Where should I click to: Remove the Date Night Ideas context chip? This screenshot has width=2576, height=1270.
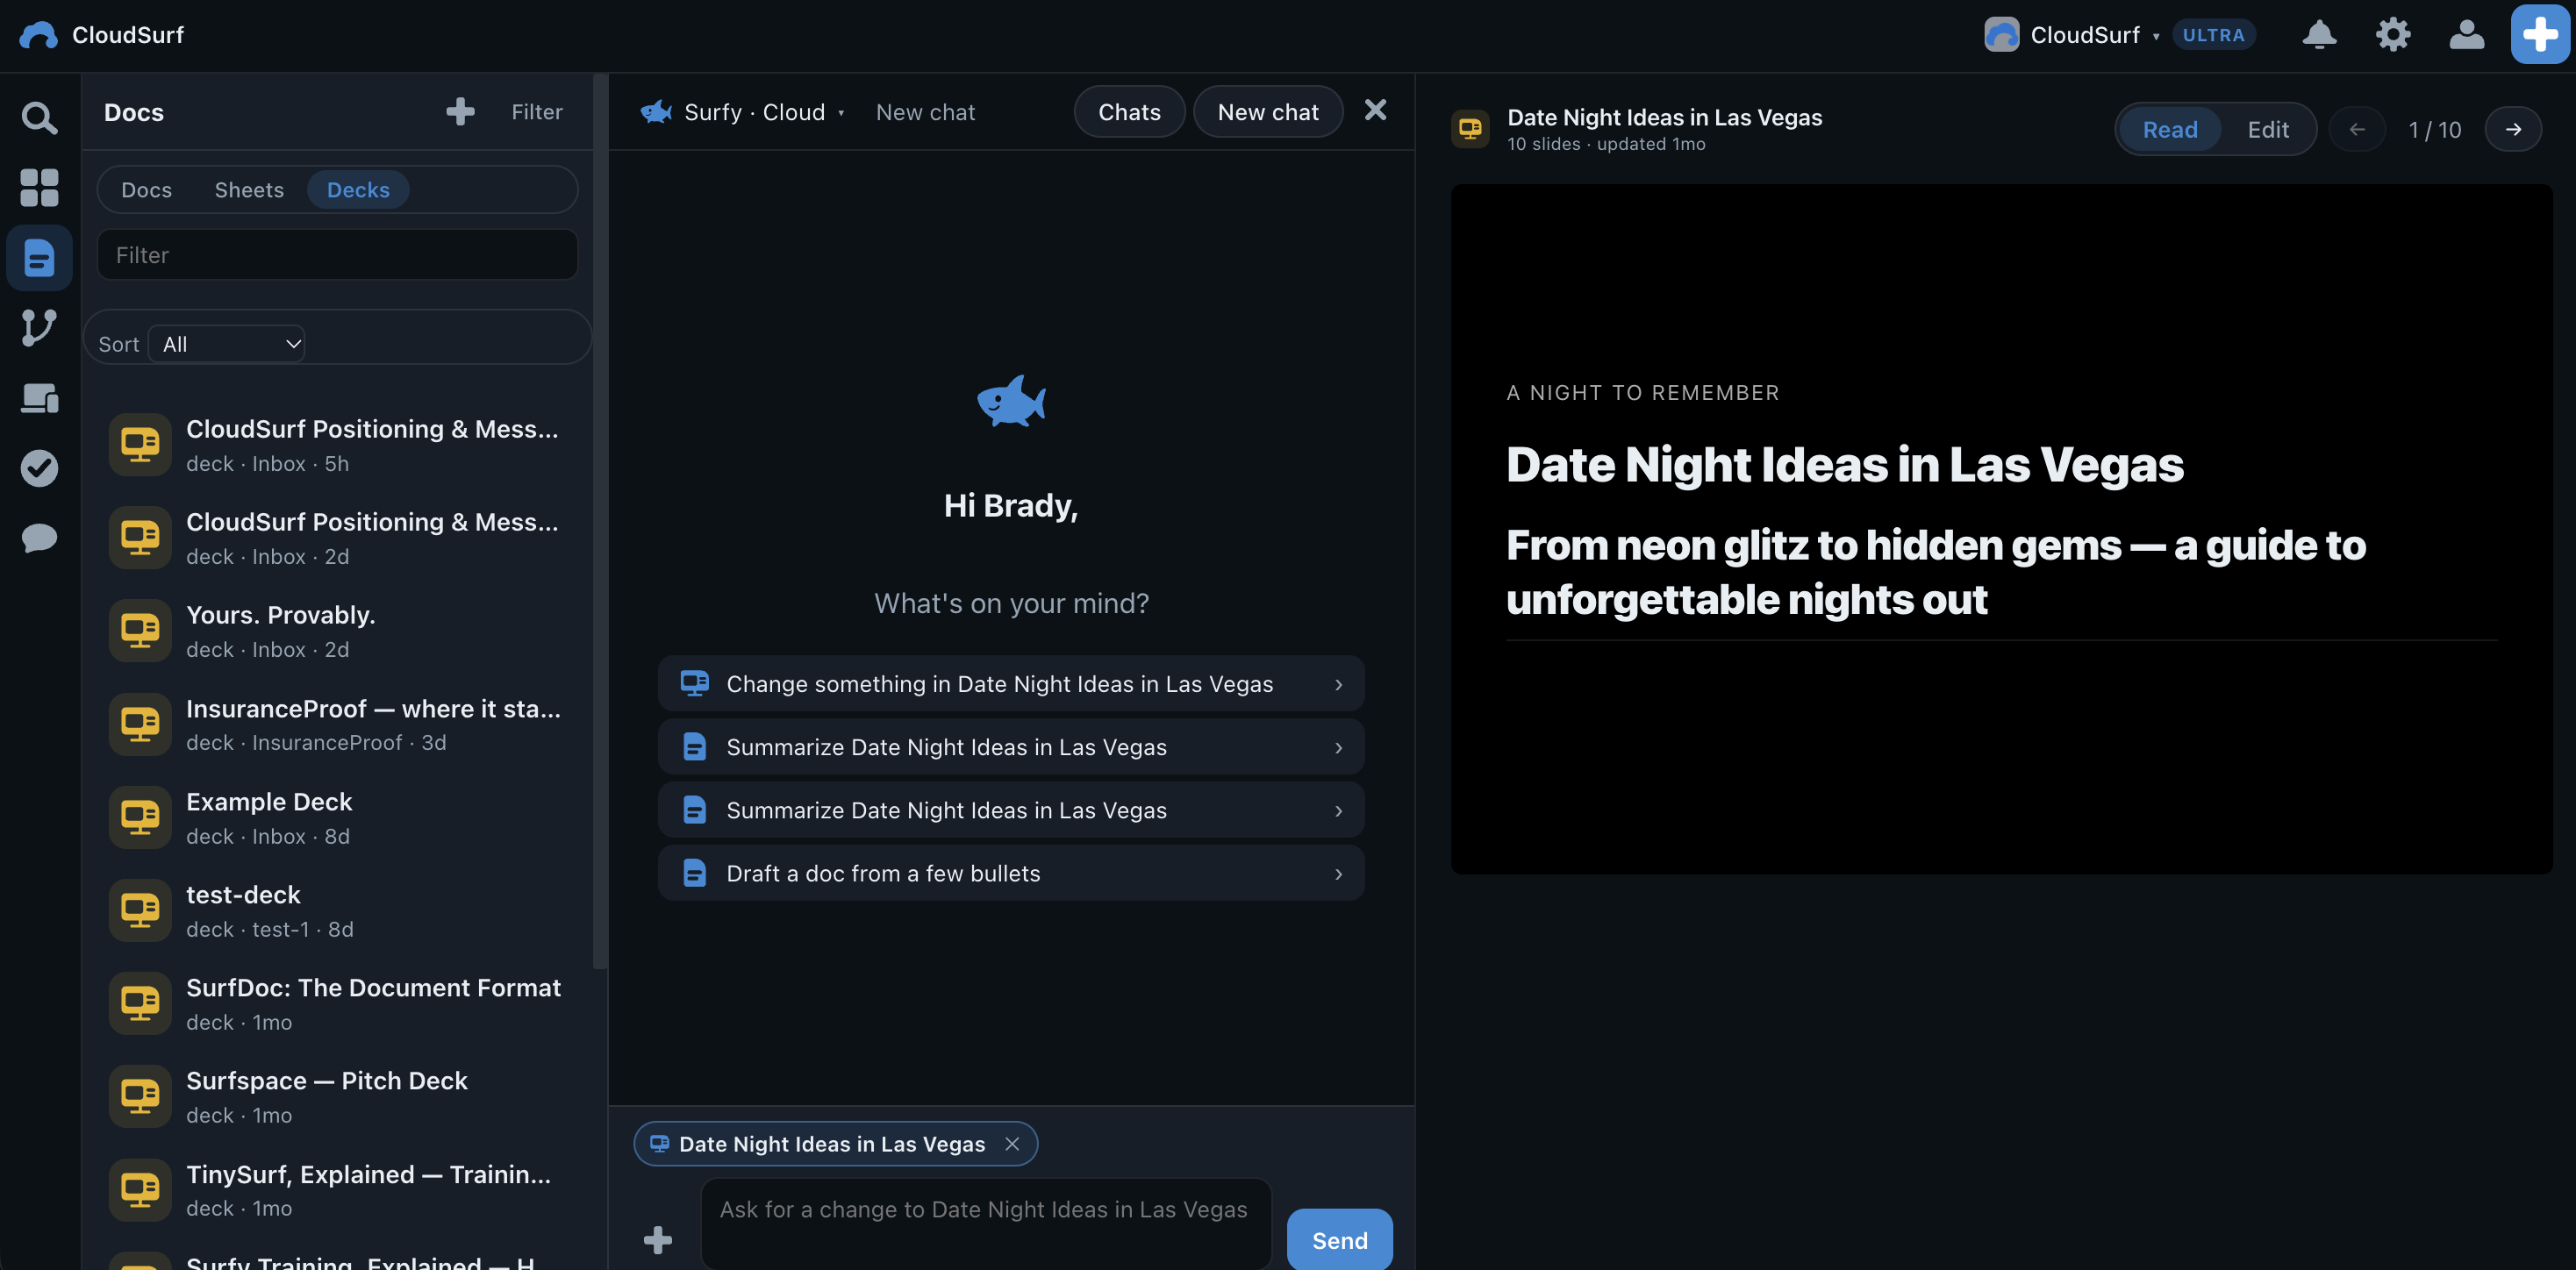[1012, 1144]
